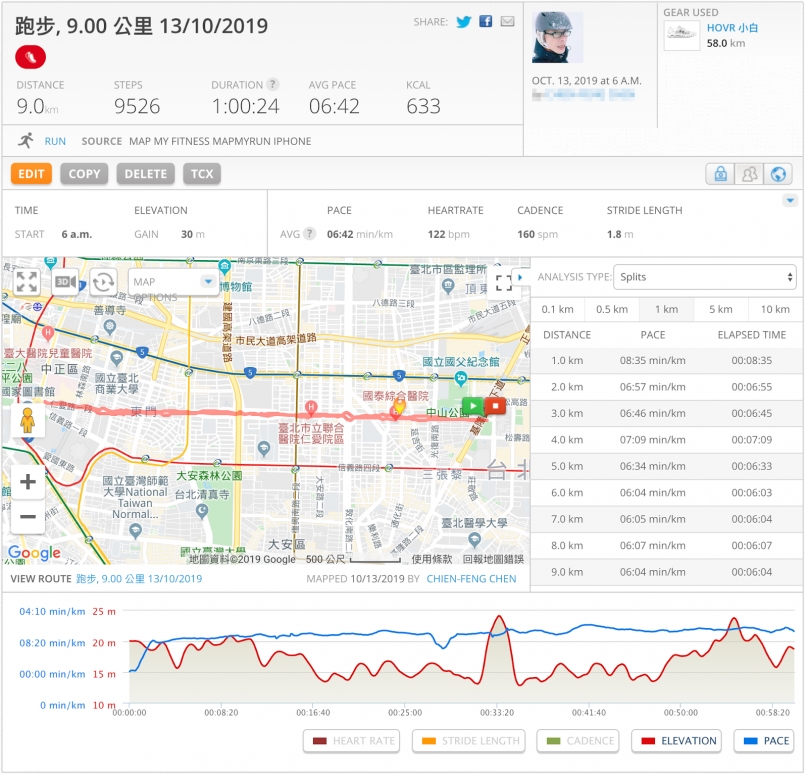The width and height of the screenshot is (805, 774).
Task: Select the 5 km splits tab
Action: (x=720, y=309)
